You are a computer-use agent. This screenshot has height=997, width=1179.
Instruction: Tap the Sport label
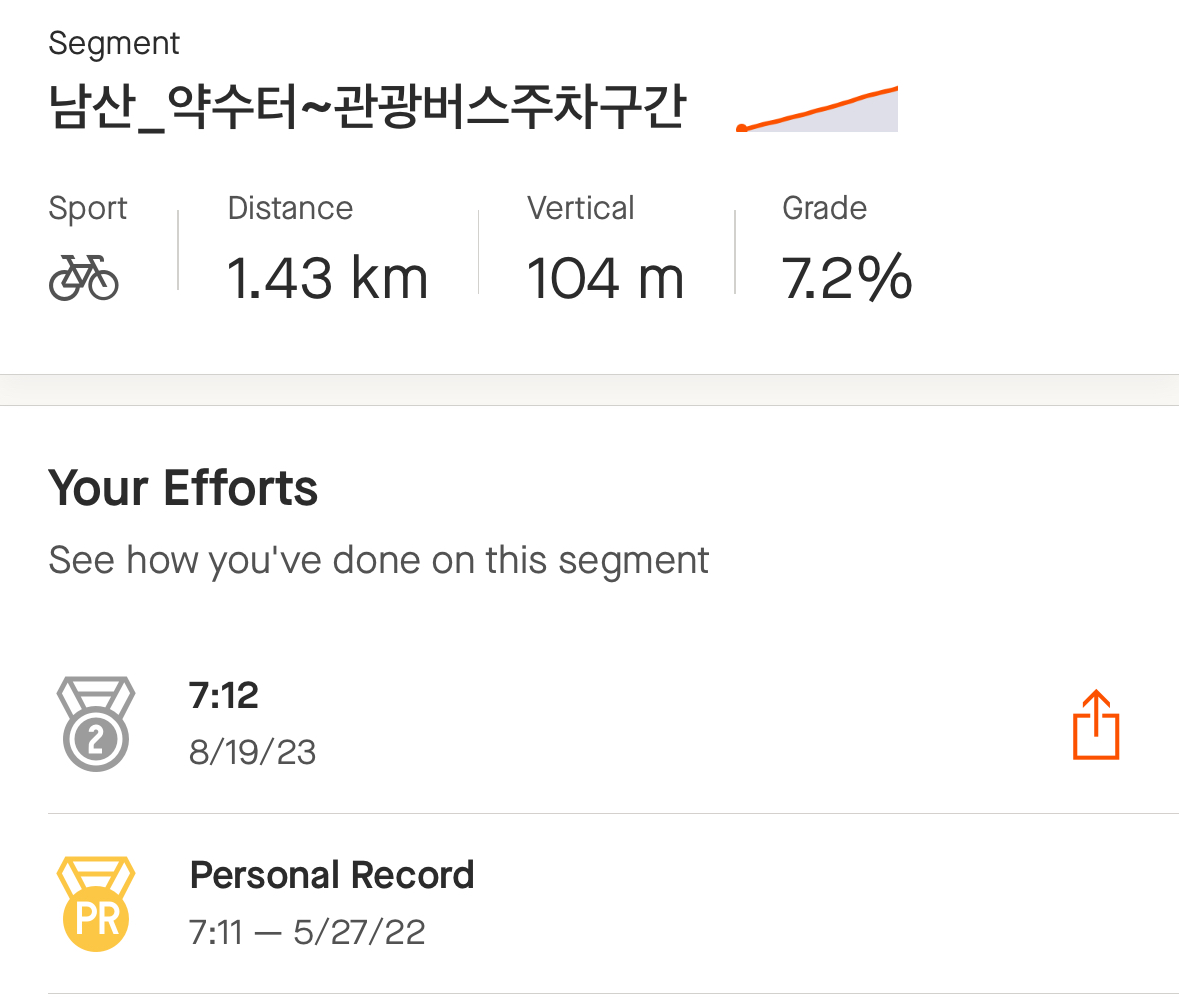click(87, 209)
